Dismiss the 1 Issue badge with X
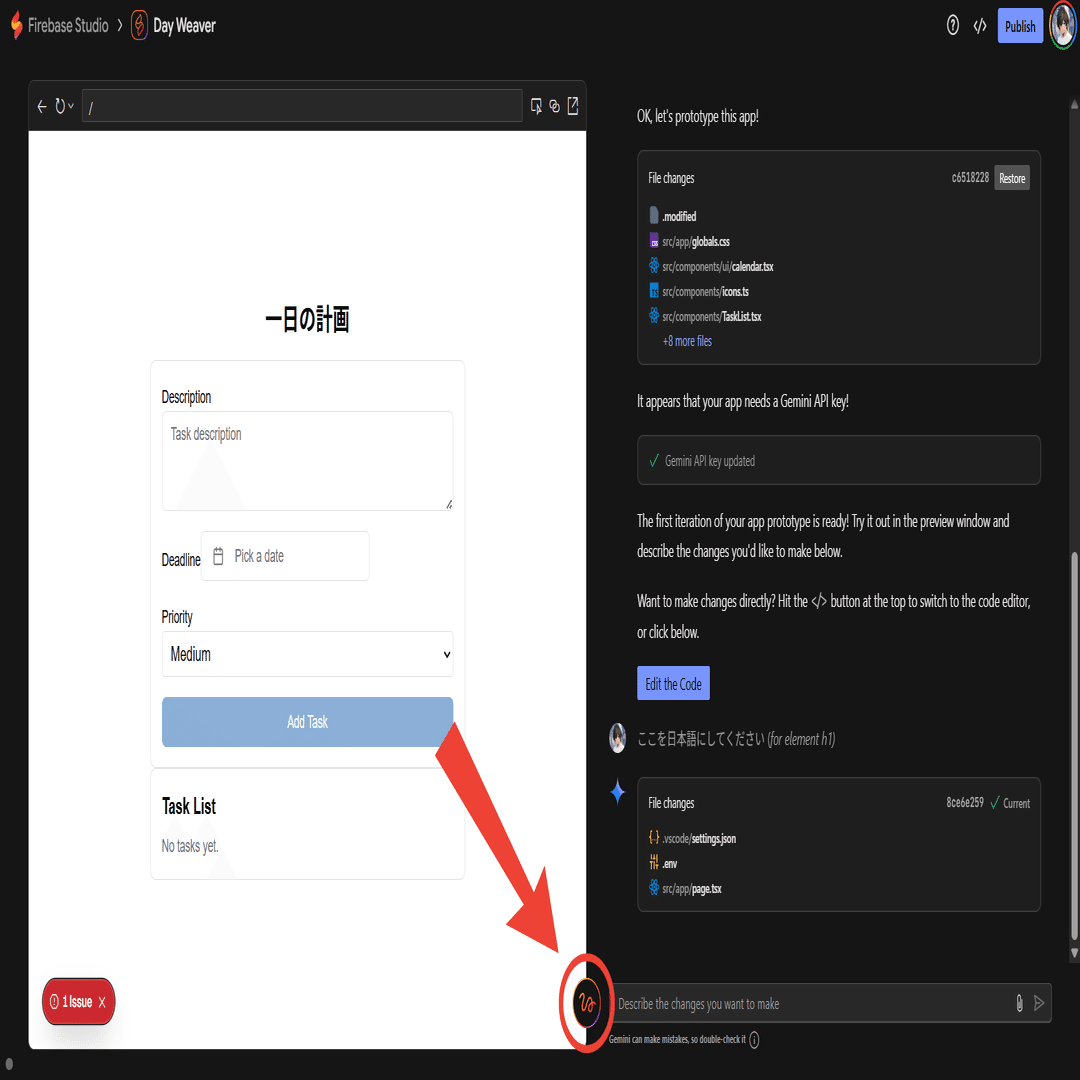 (x=102, y=1002)
